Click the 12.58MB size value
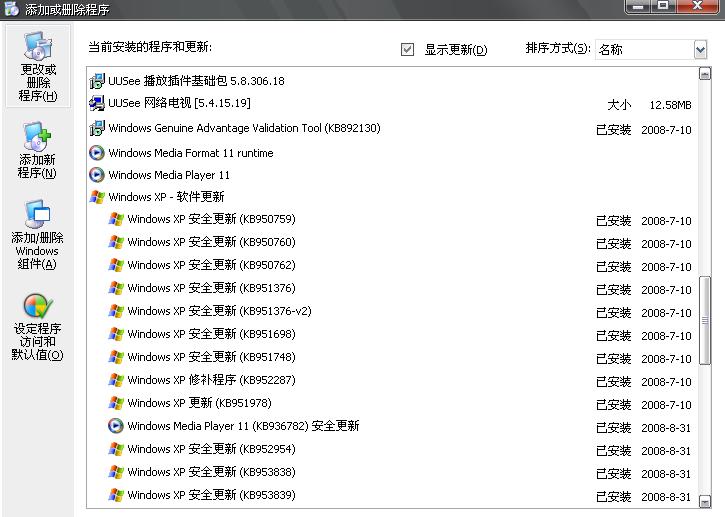The width and height of the screenshot is (725, 517). click(x=670, y=105)
